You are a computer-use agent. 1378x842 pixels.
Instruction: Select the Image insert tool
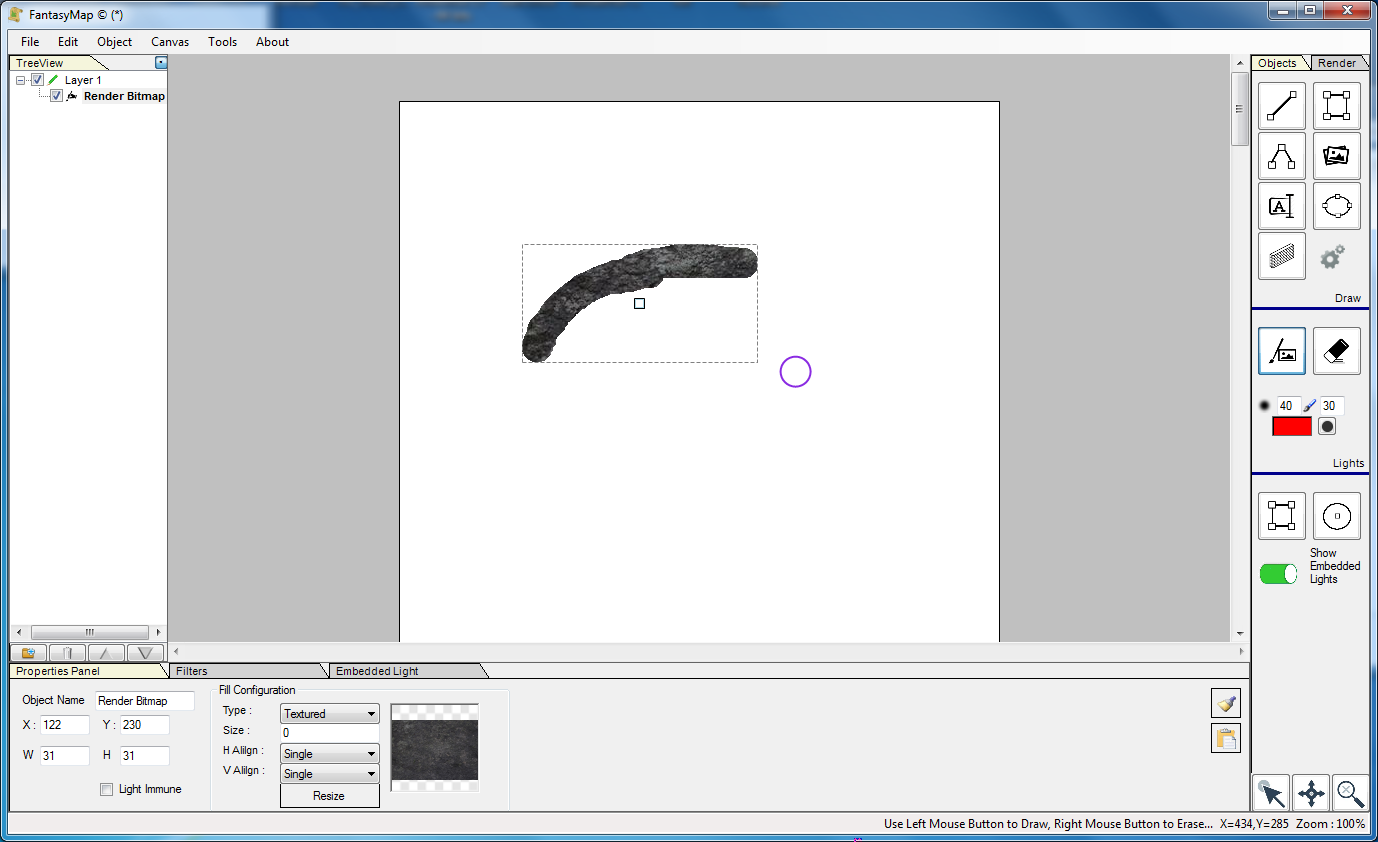(x=1337, y=156)
